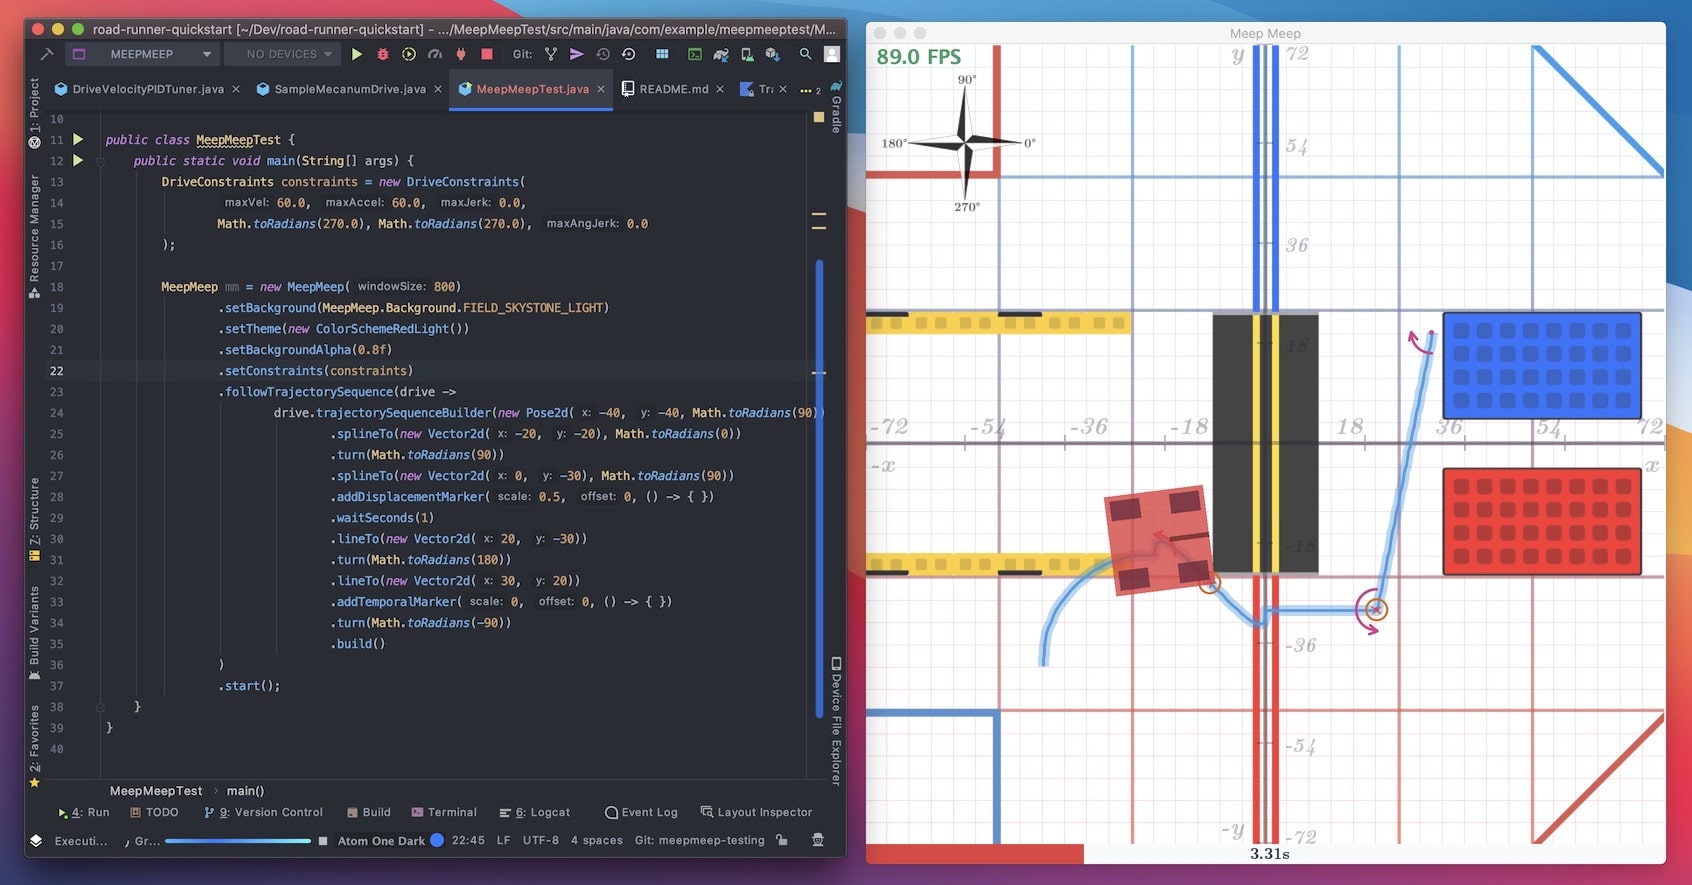1692x885 pixels.
Task: Click the main() breadcrumb
Action: (245, 791)
